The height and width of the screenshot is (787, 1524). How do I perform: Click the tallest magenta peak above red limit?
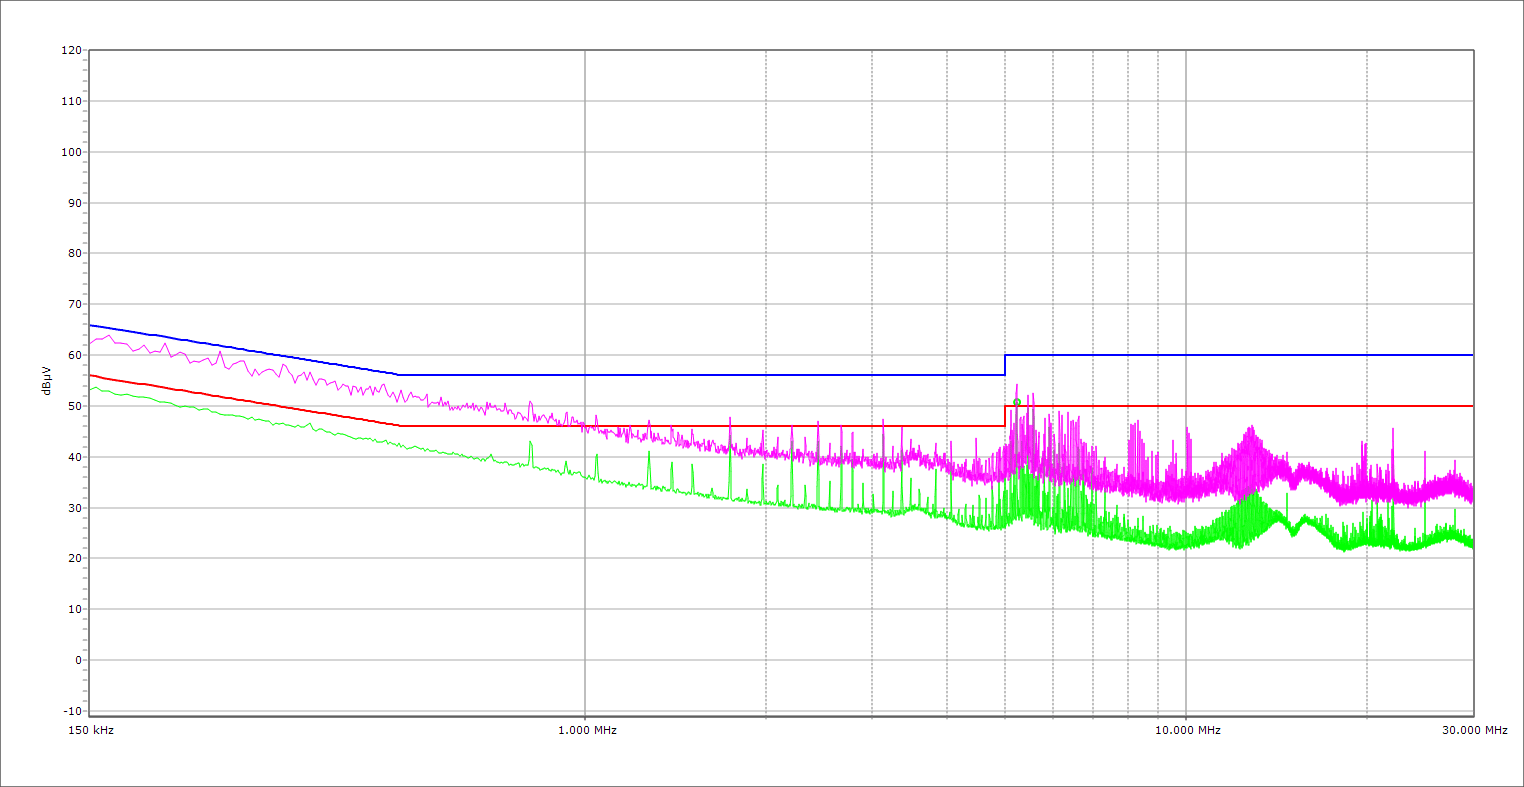tap(1017, 386)
